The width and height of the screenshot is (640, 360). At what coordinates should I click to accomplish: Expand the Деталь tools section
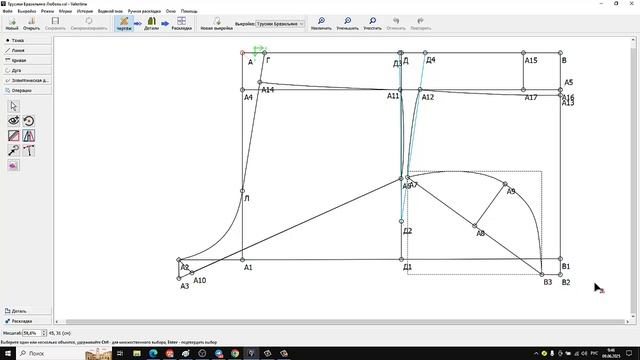coord(27,311)
